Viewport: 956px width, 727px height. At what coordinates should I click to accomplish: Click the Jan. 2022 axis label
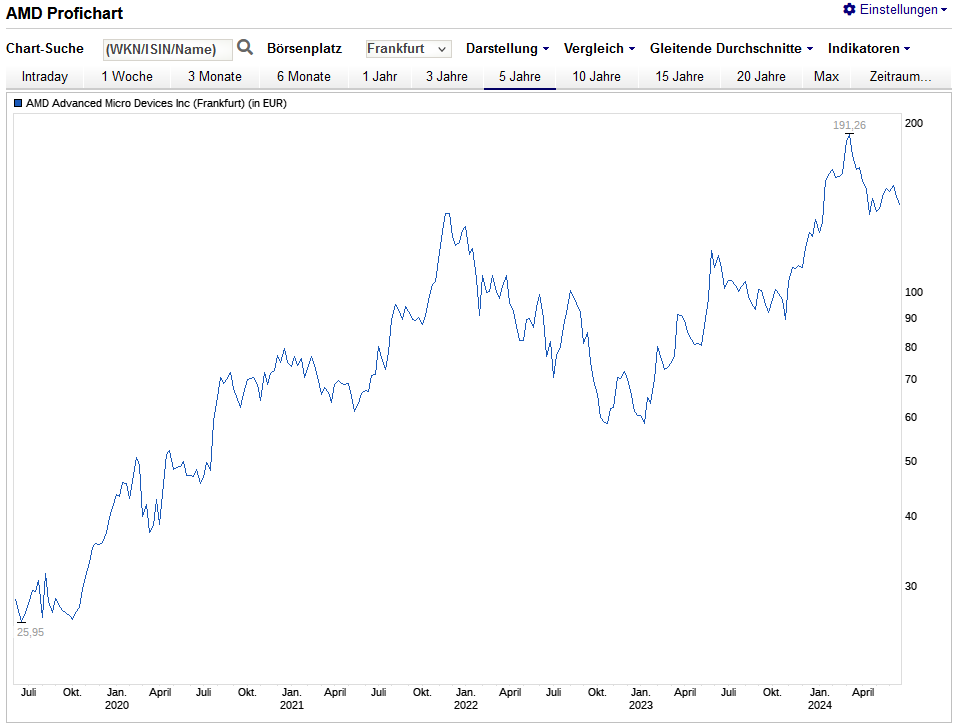click(x=466, y=698)
